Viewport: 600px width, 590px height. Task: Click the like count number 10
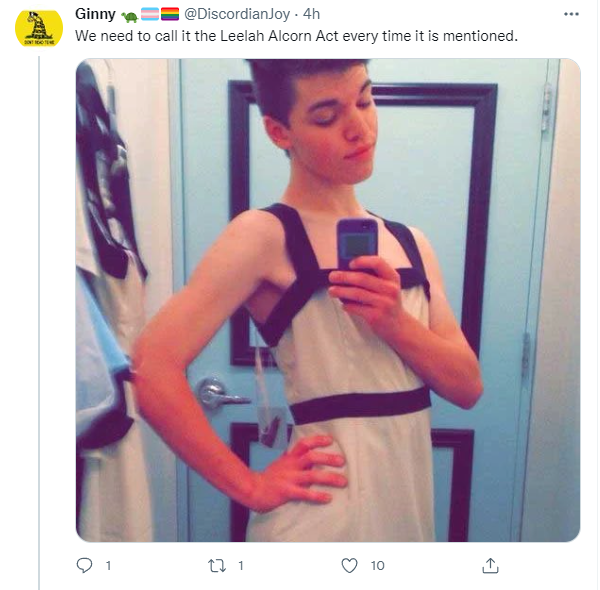(377, 566)
